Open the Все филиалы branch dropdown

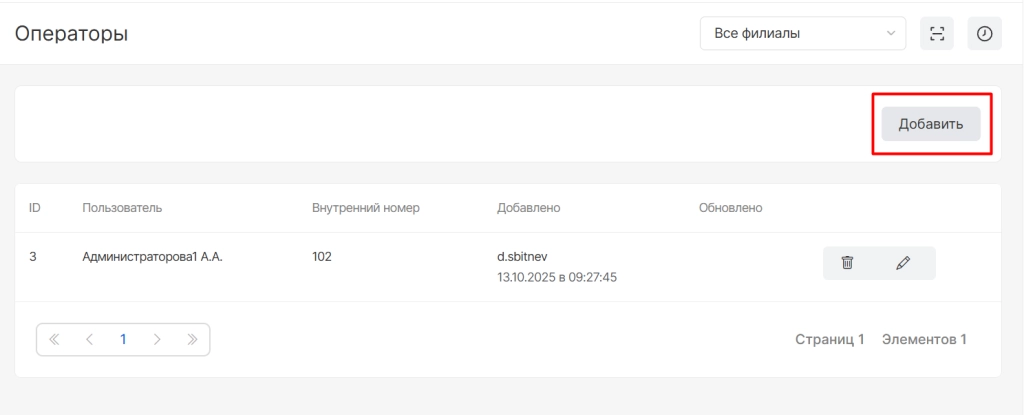click(x=803, y=34)
